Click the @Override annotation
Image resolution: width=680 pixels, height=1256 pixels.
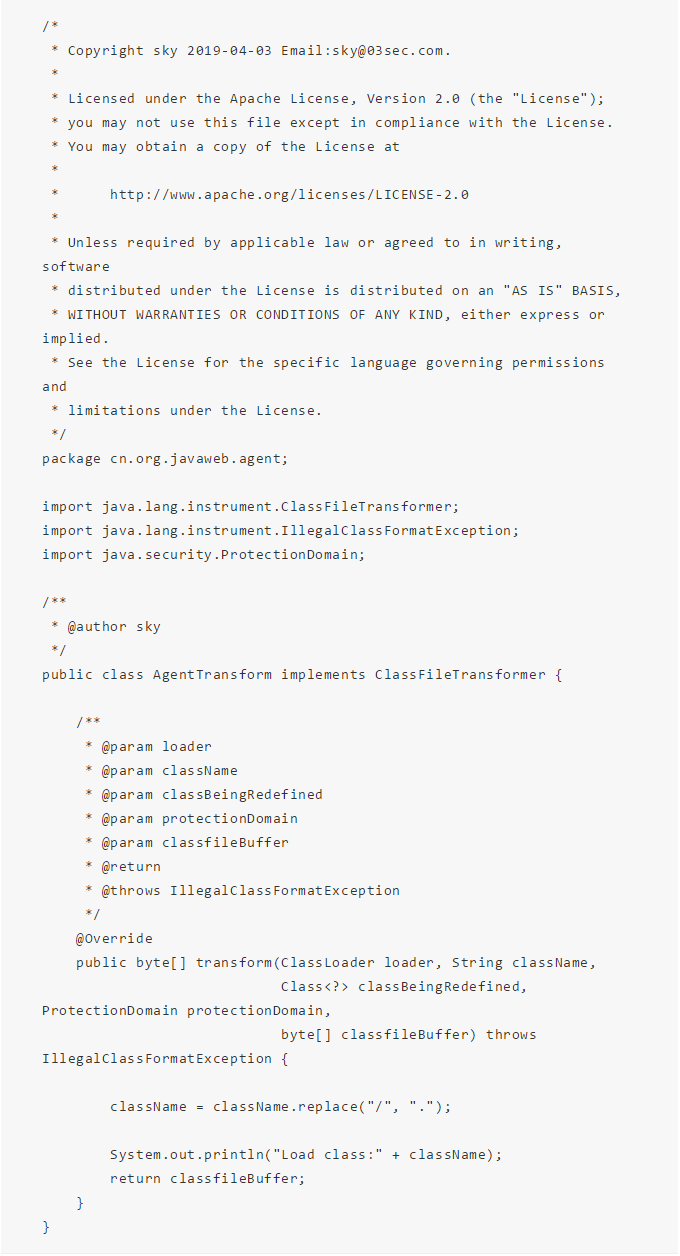point(114,938)
